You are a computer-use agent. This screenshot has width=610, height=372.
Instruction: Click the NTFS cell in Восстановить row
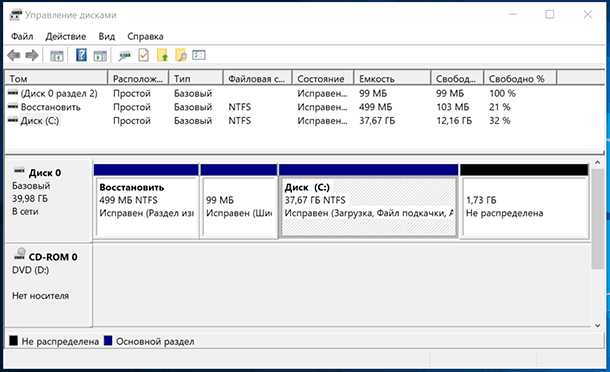[240, 107]
